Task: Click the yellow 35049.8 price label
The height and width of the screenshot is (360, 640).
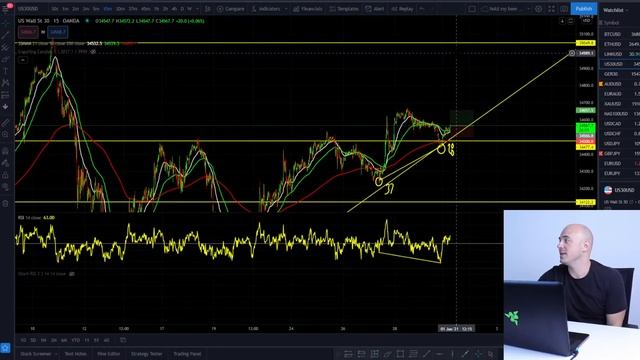Action: (585, 43)
